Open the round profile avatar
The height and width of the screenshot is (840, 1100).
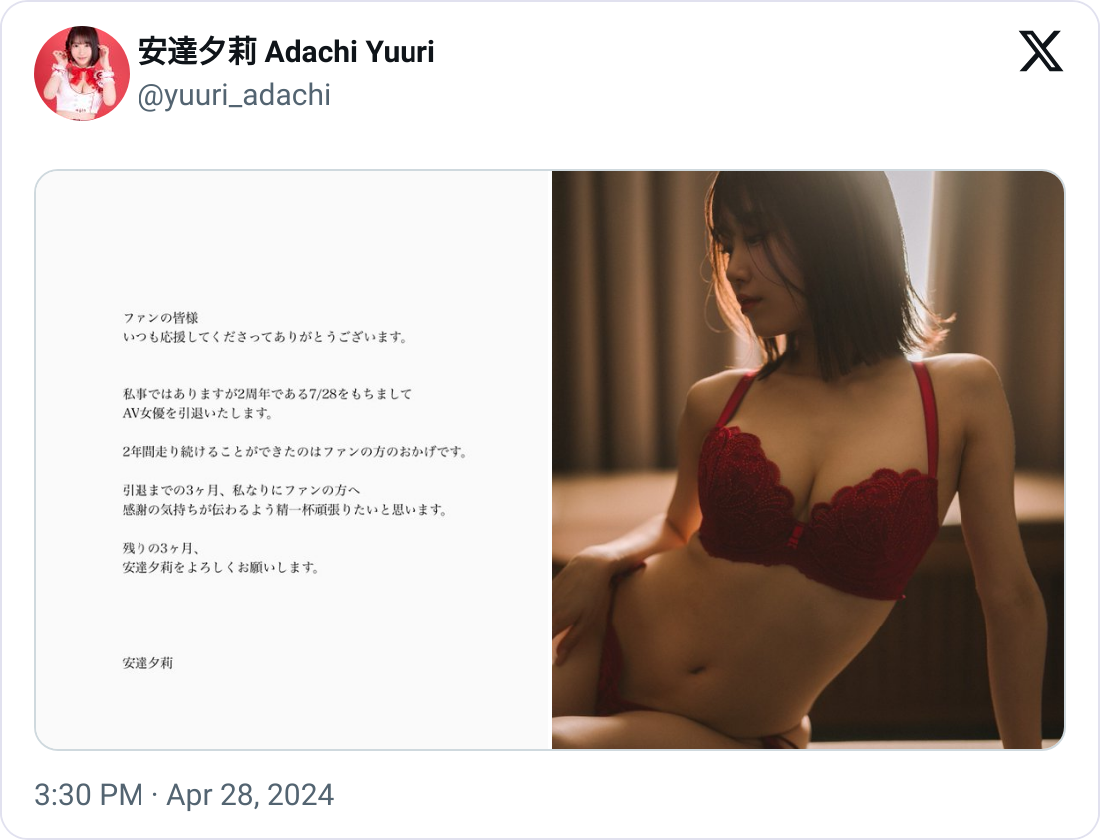[82, 73]
